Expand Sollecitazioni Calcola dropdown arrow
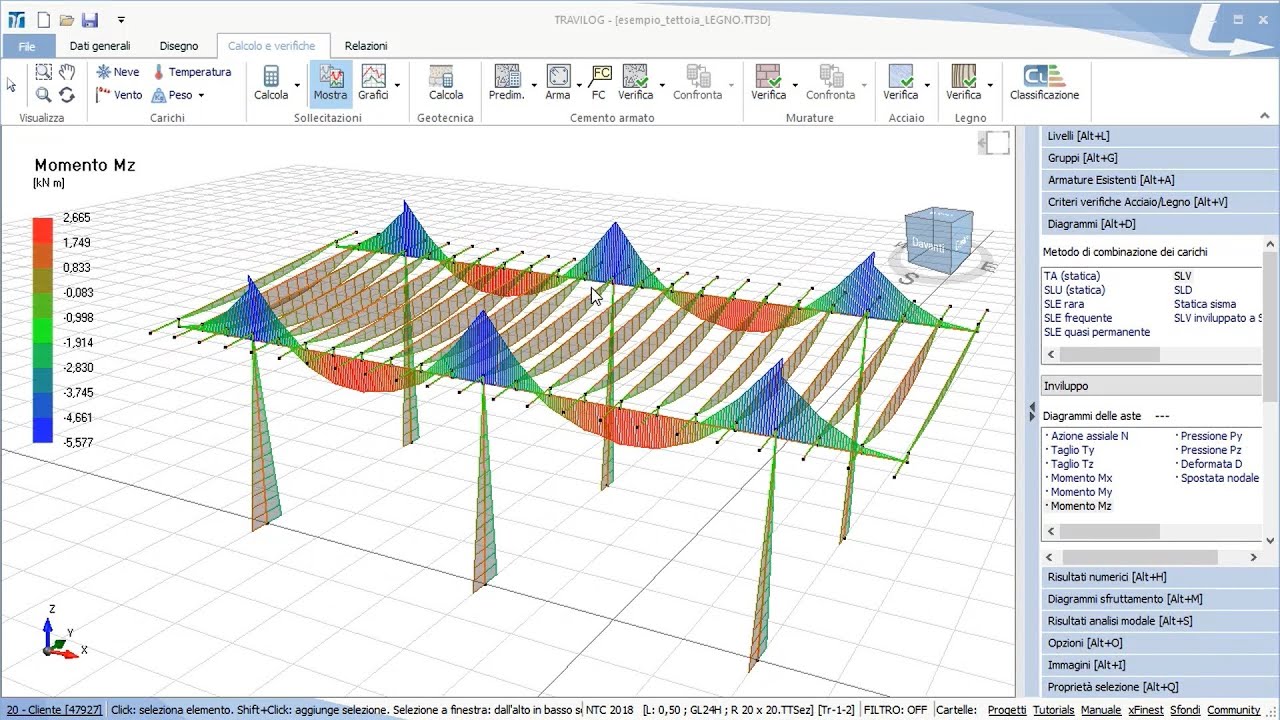This screenshot has height=720, width=1280. [297, 86]
